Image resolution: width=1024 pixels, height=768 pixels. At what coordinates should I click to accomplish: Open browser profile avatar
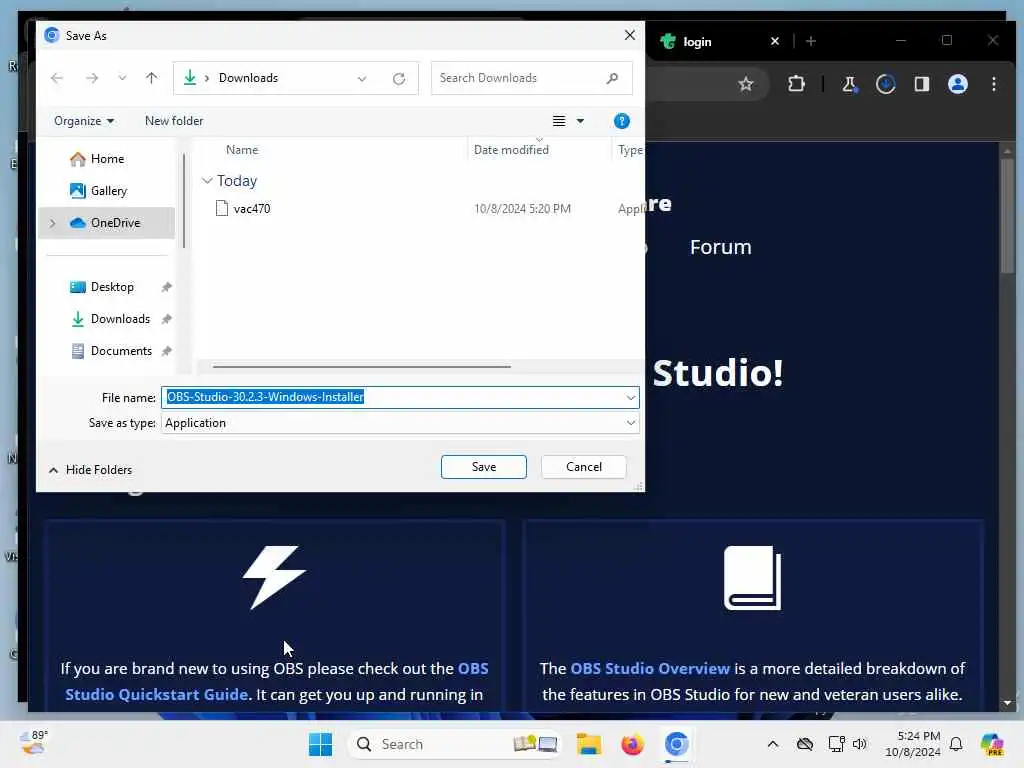pos(957,84)
